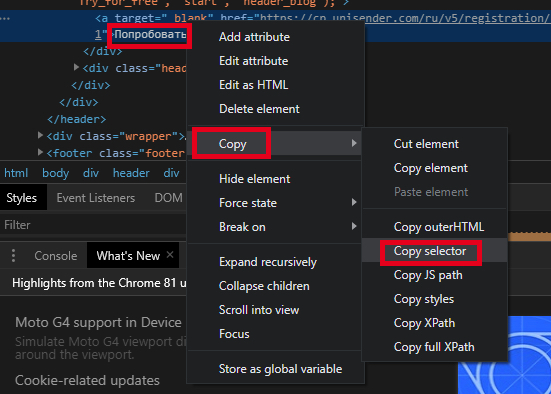
Task: Expand the footer element node
Action: [40, 152]
